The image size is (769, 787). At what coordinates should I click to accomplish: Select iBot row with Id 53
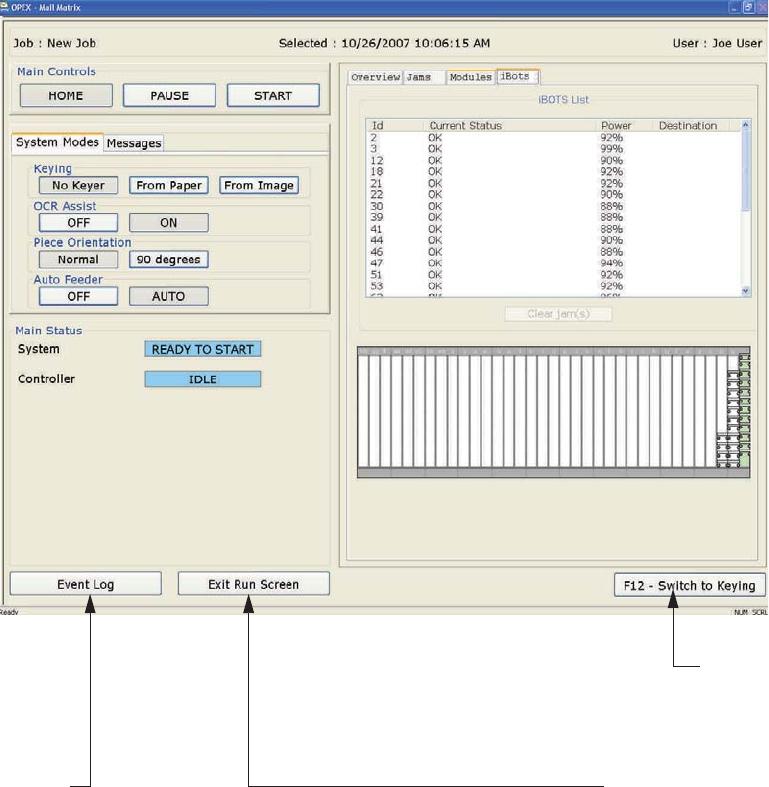[554, 286]
